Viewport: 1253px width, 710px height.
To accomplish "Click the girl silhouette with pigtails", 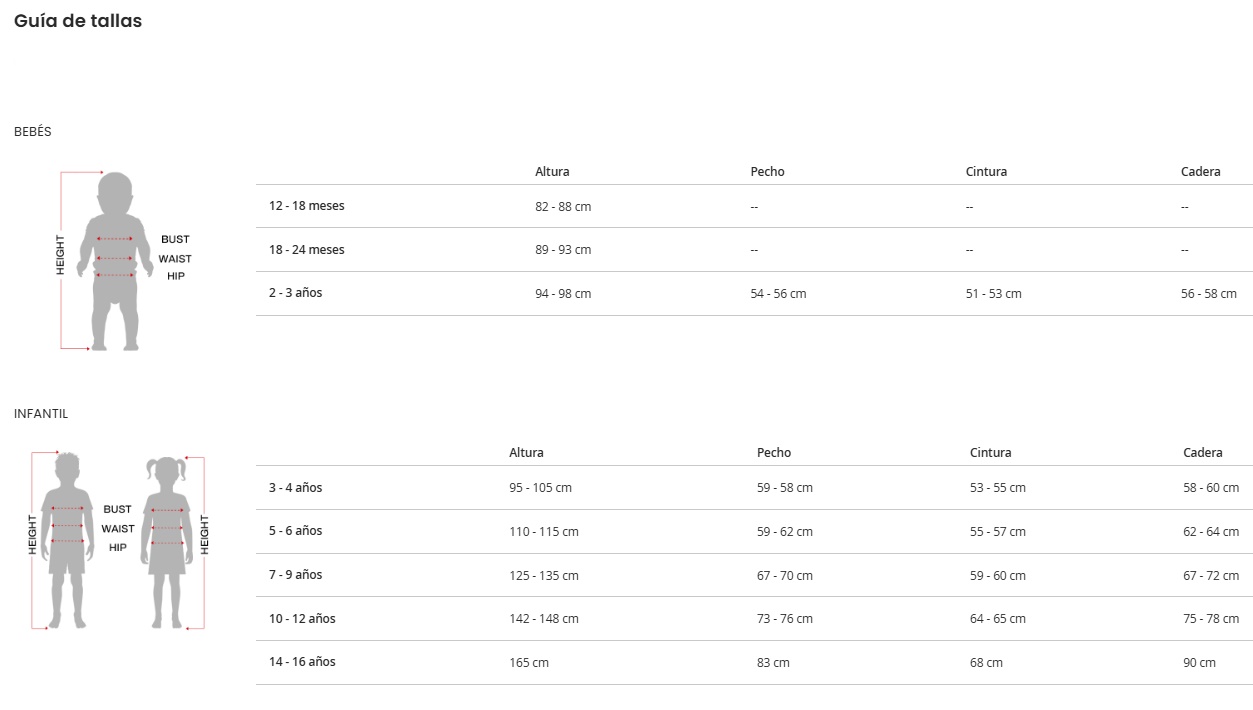I will pyautogui.click(x=167, y=540).
